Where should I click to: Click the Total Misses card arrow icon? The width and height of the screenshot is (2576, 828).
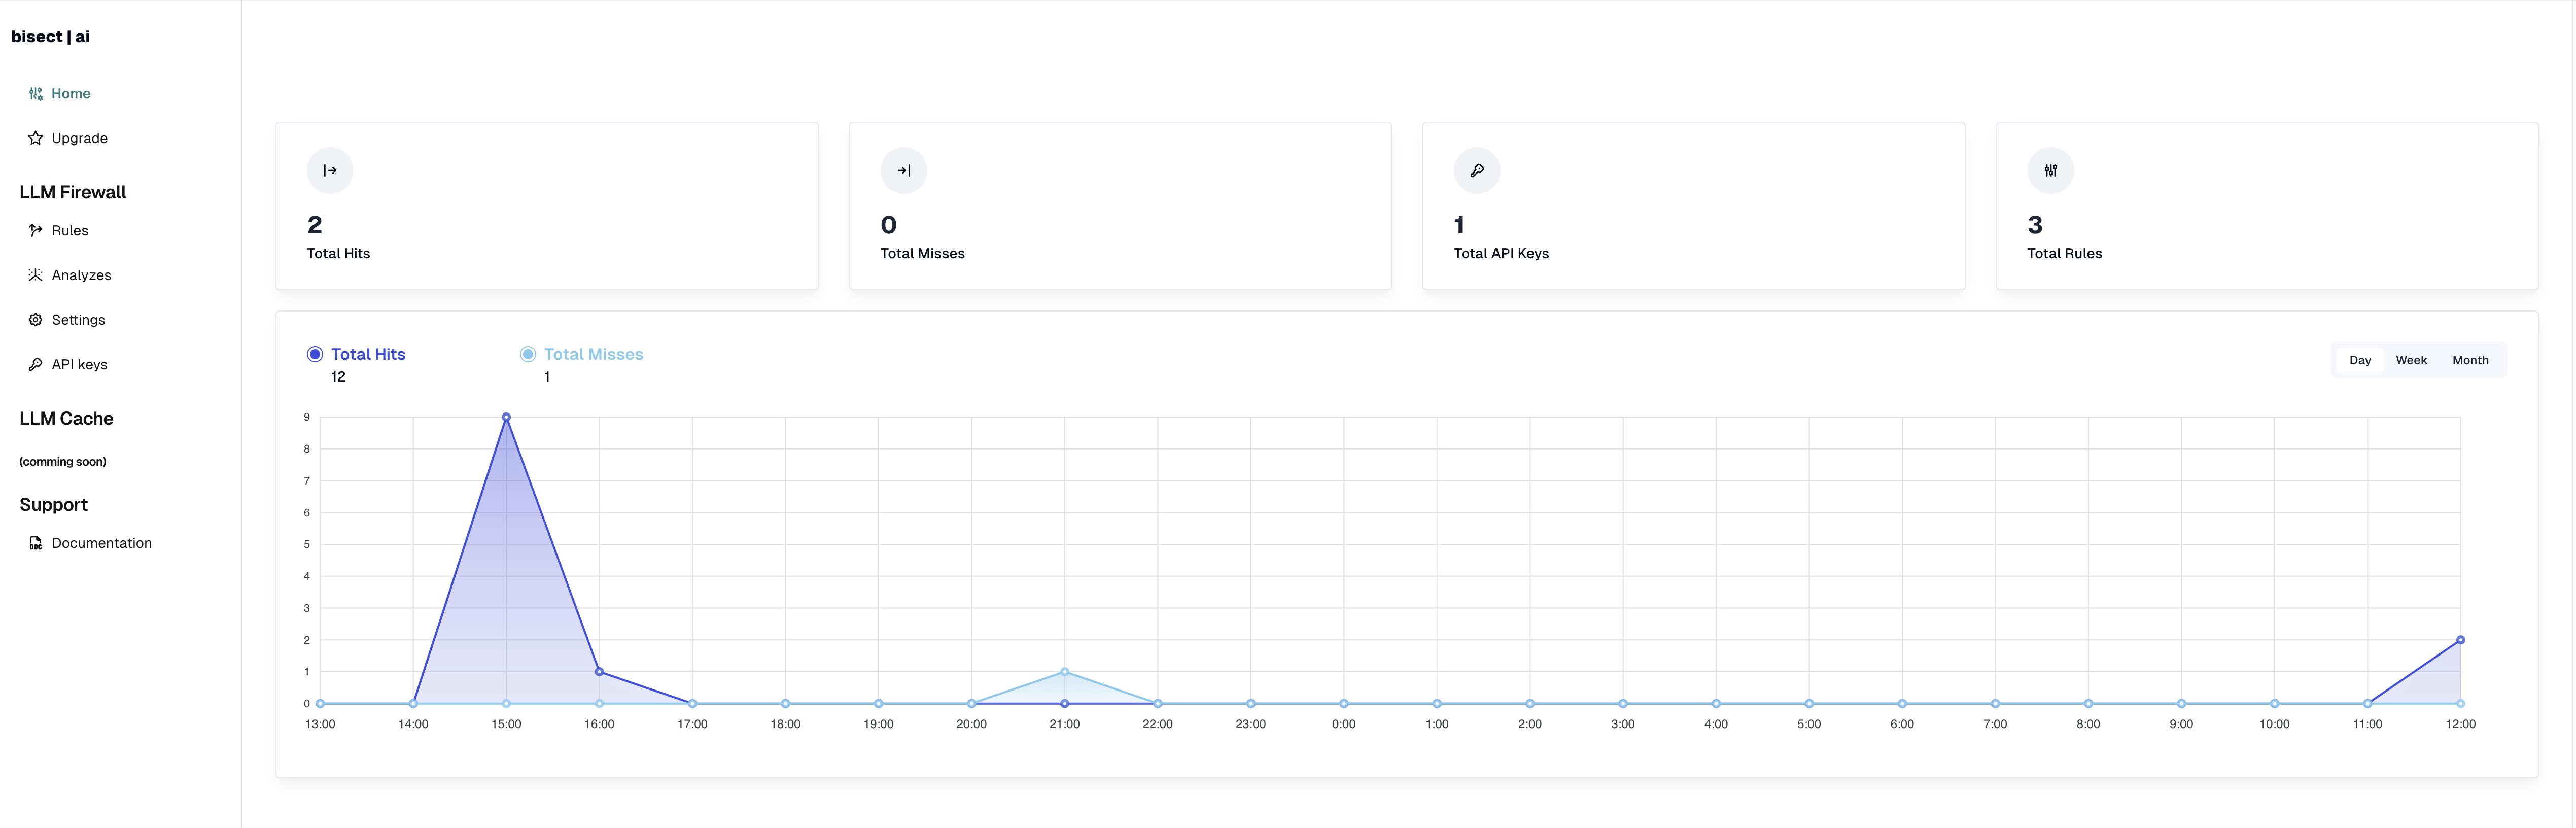click(904, 171)
